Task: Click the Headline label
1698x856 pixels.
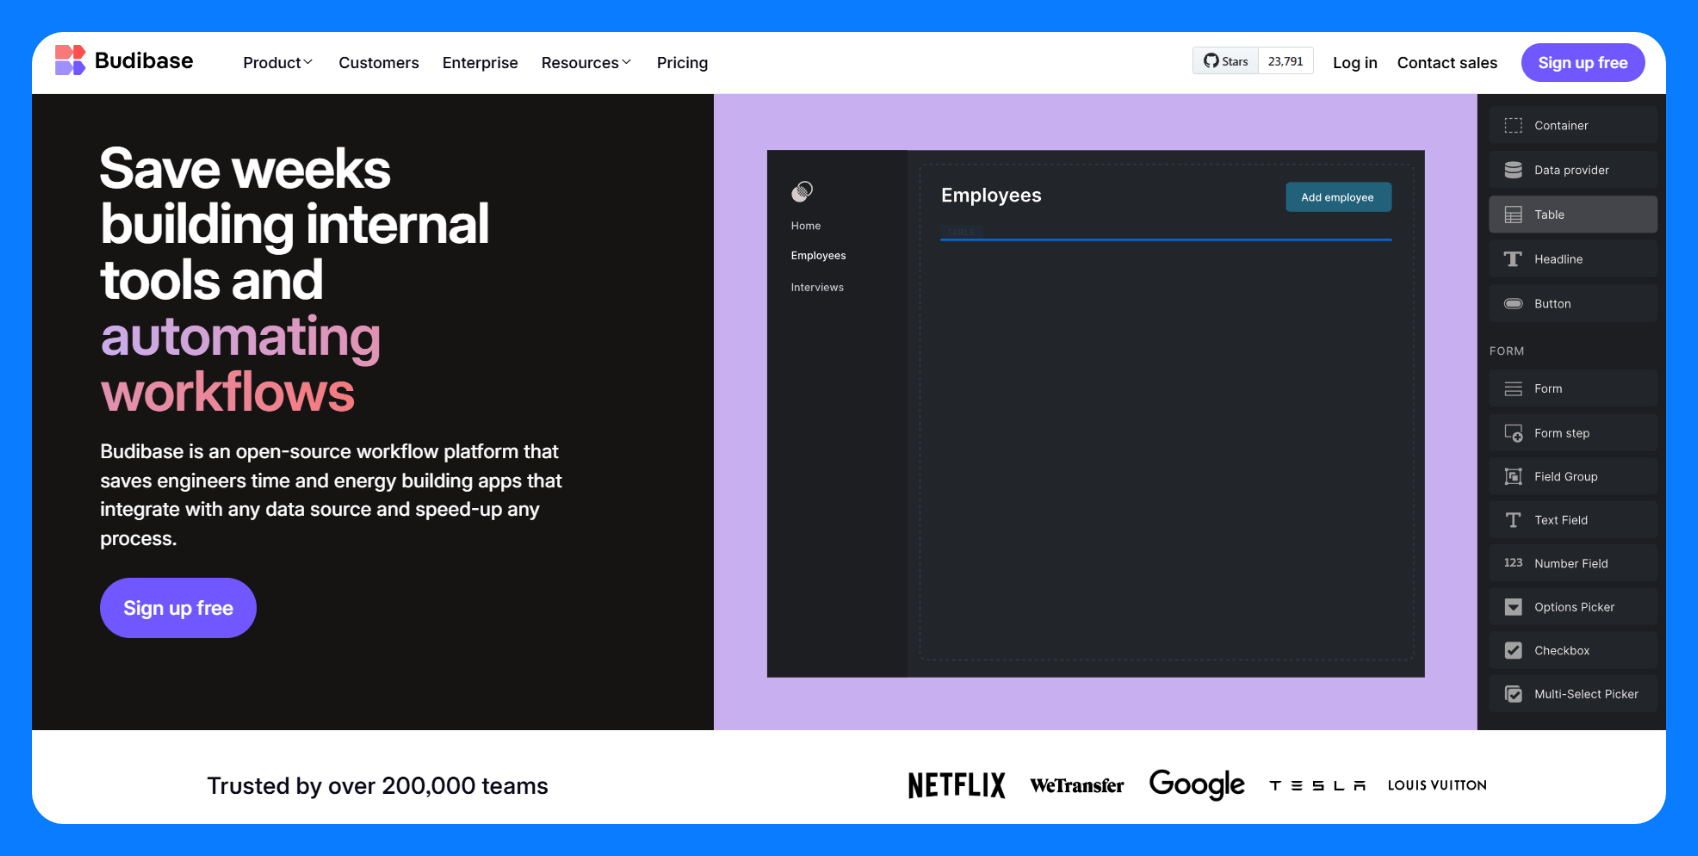Action: 1558,259
